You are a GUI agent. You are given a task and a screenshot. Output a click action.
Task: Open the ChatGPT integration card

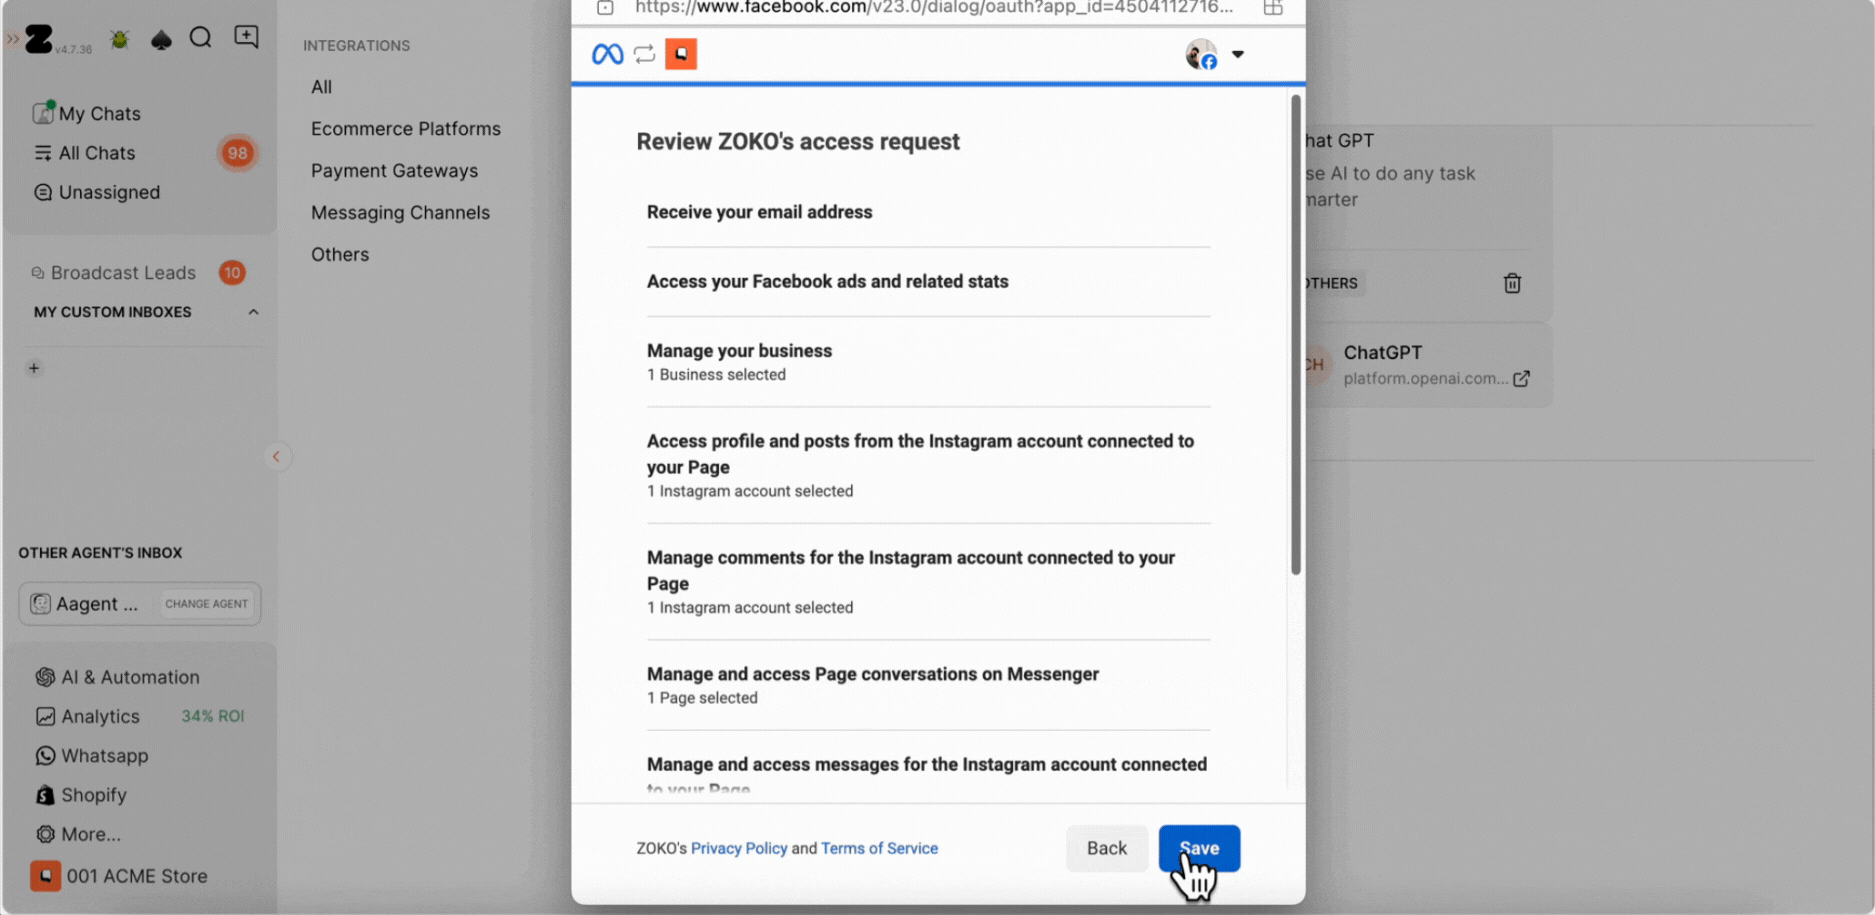(1428, 365)
